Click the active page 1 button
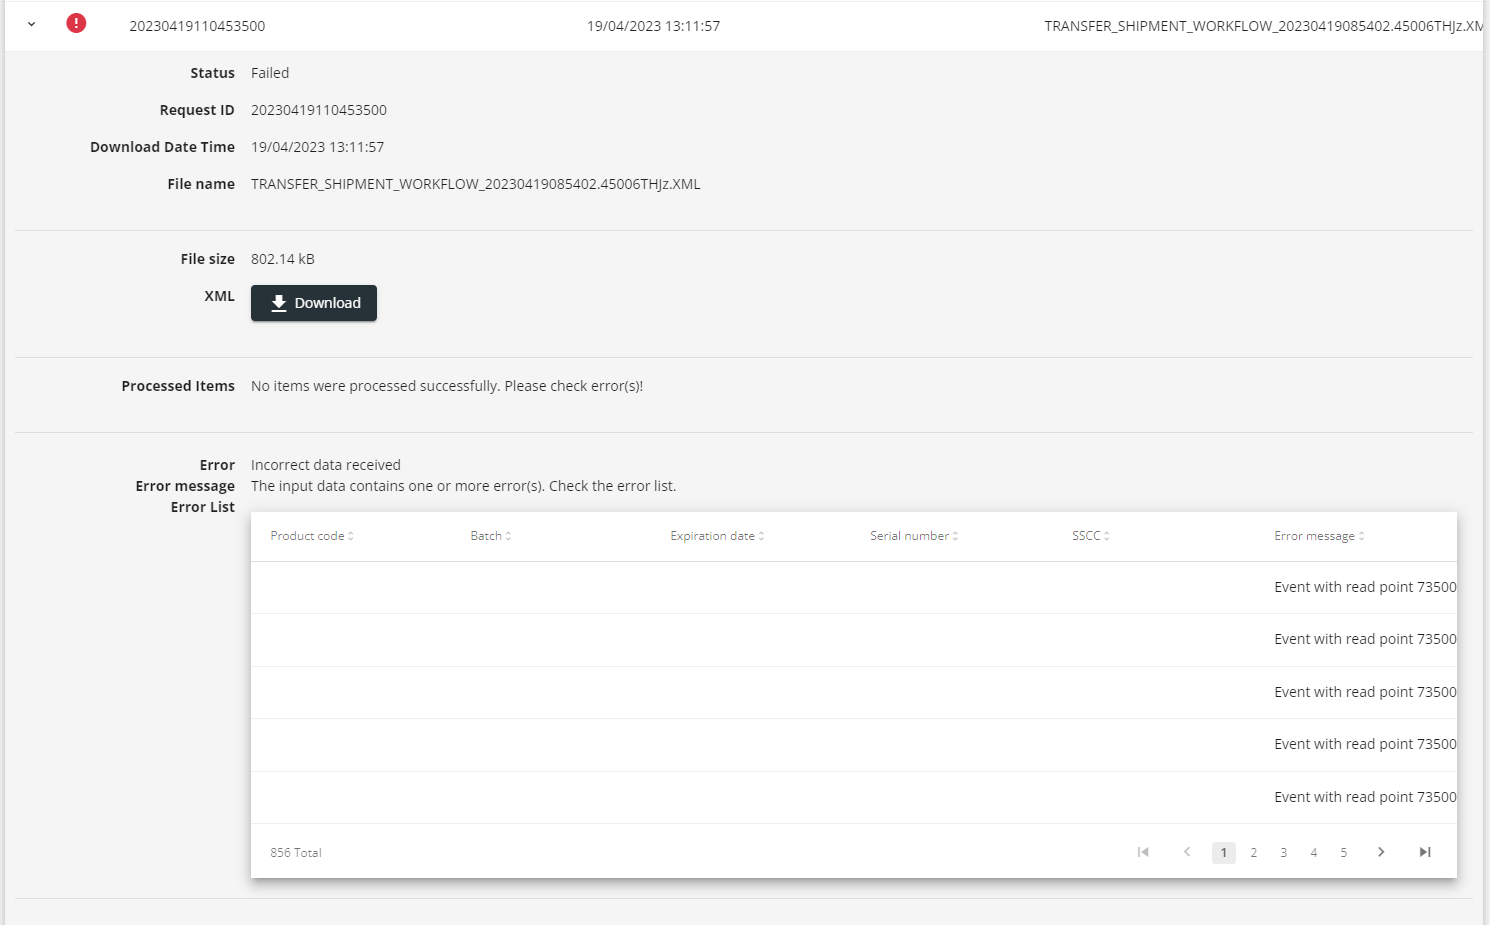The height and width of the screenshot is (925, 1490). [1223, 852]
